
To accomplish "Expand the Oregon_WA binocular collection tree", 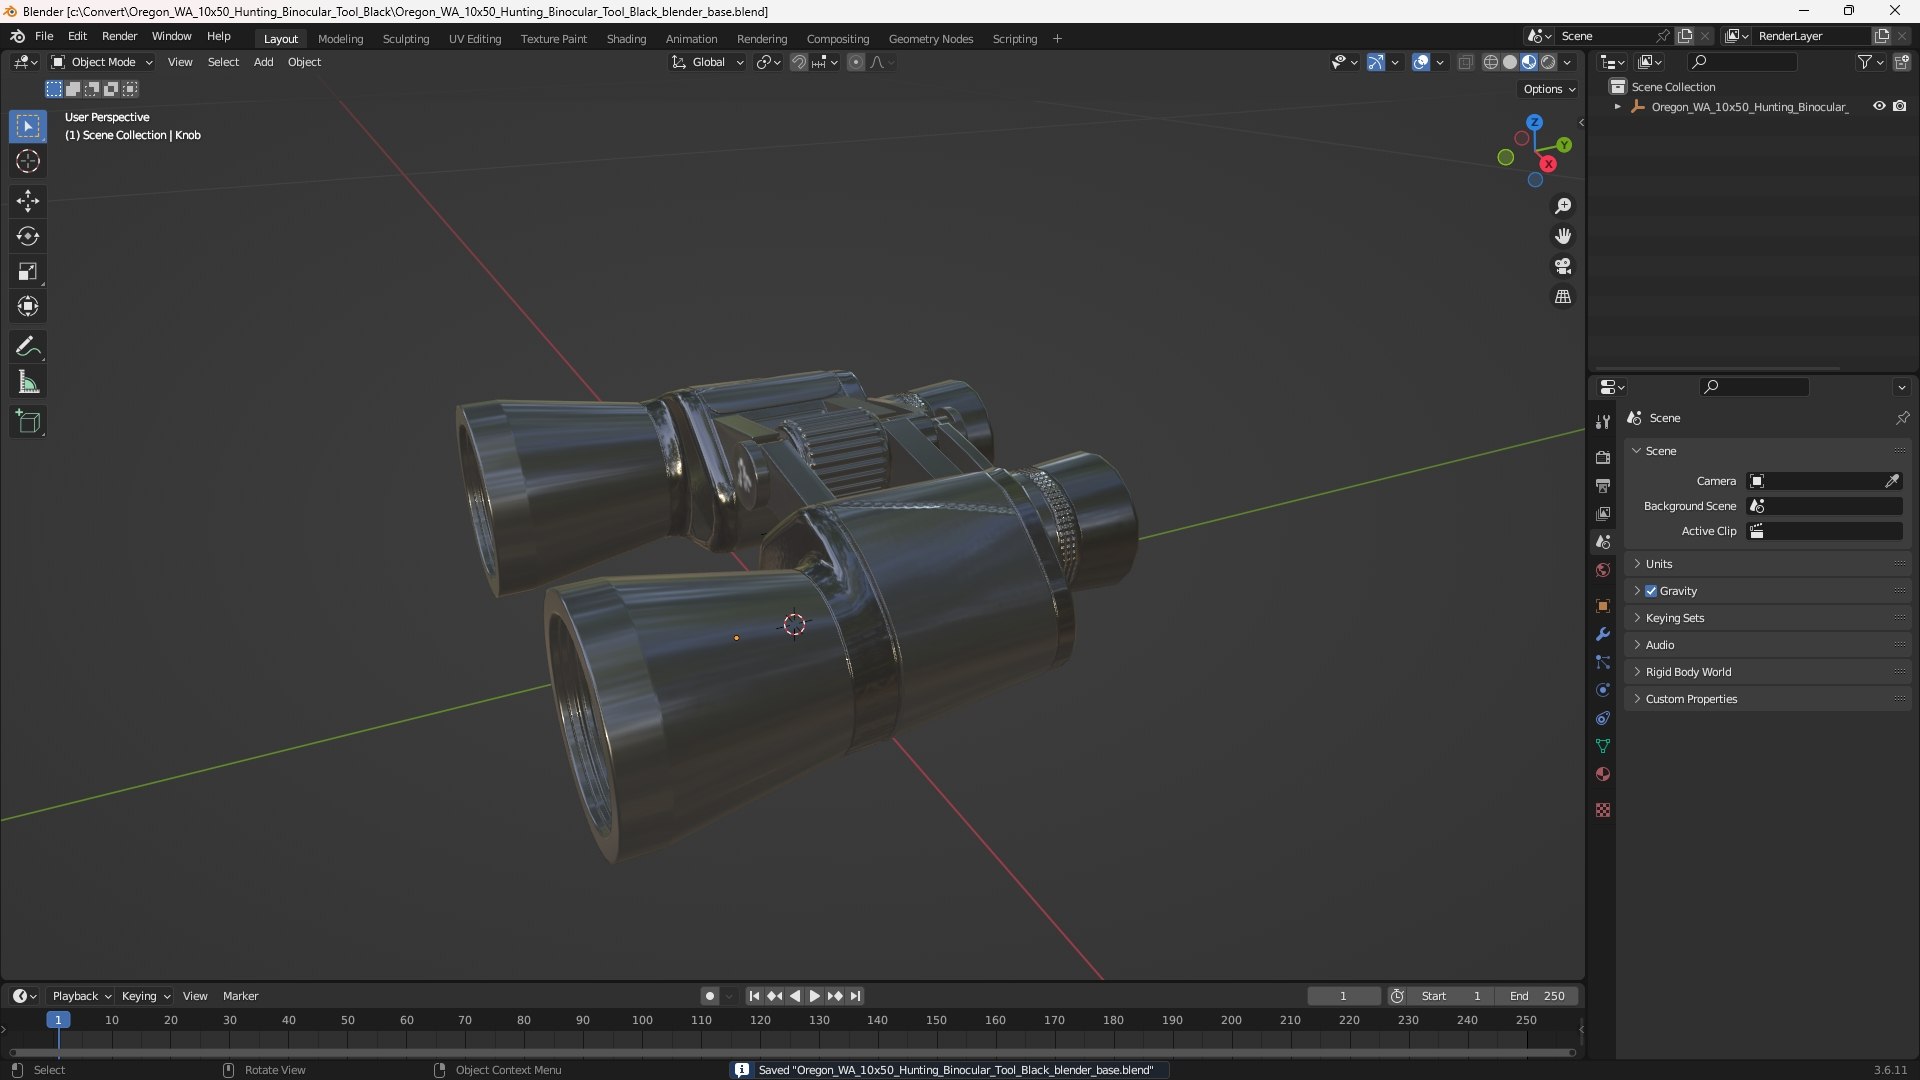I will pyautogui.click(x=1617, y=106).
